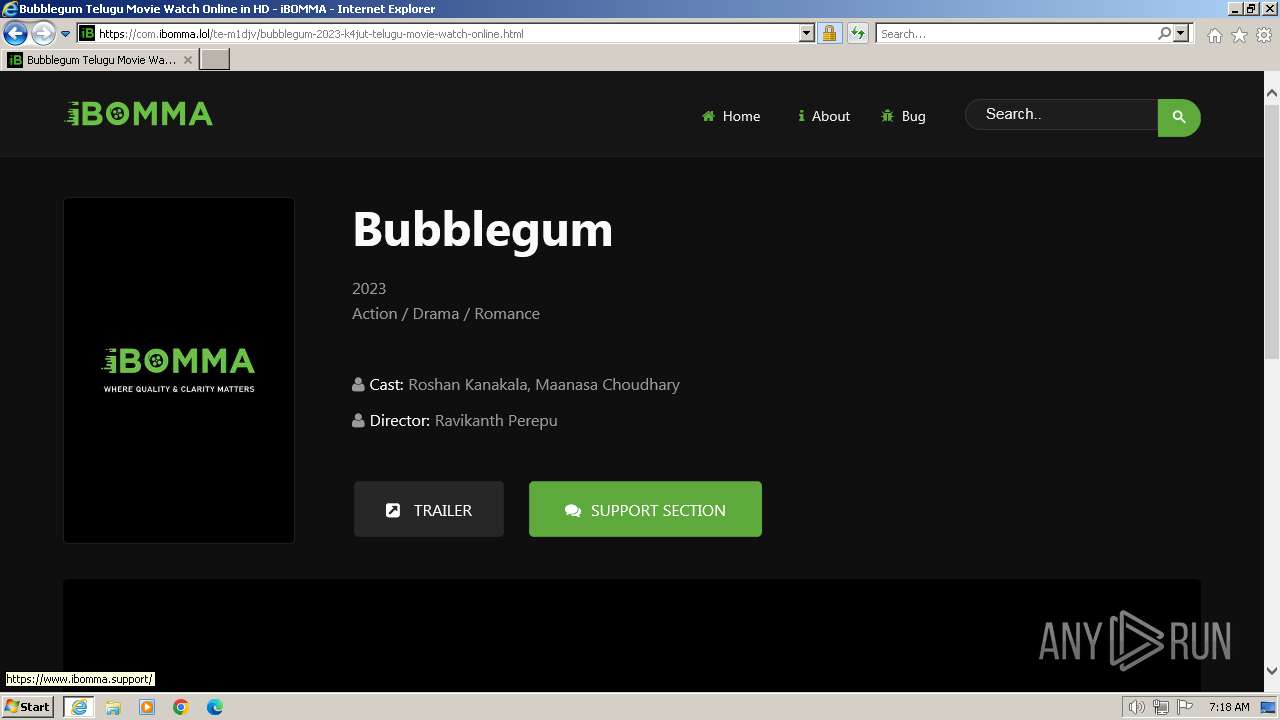Click the volume speaker tray icon
Screen dimensions: 1280x720
coord(1136,707)
